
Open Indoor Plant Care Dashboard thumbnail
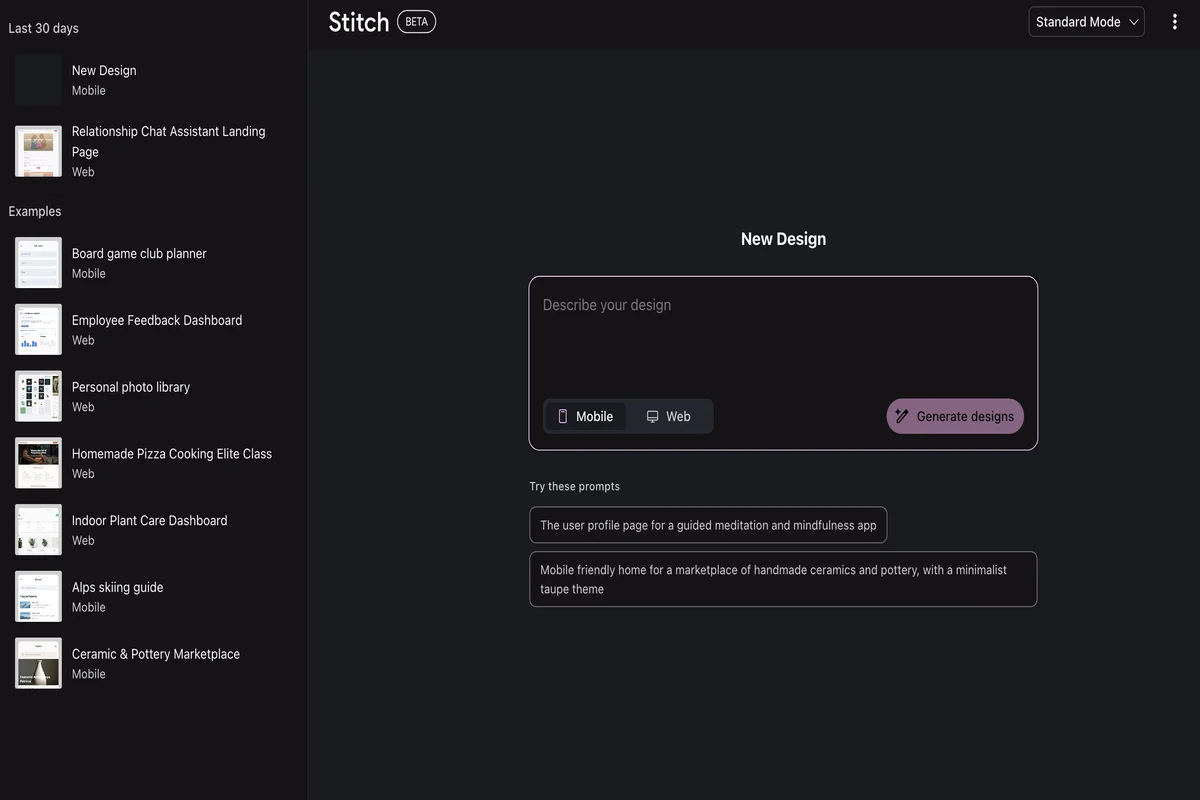(x=38, y=530)
